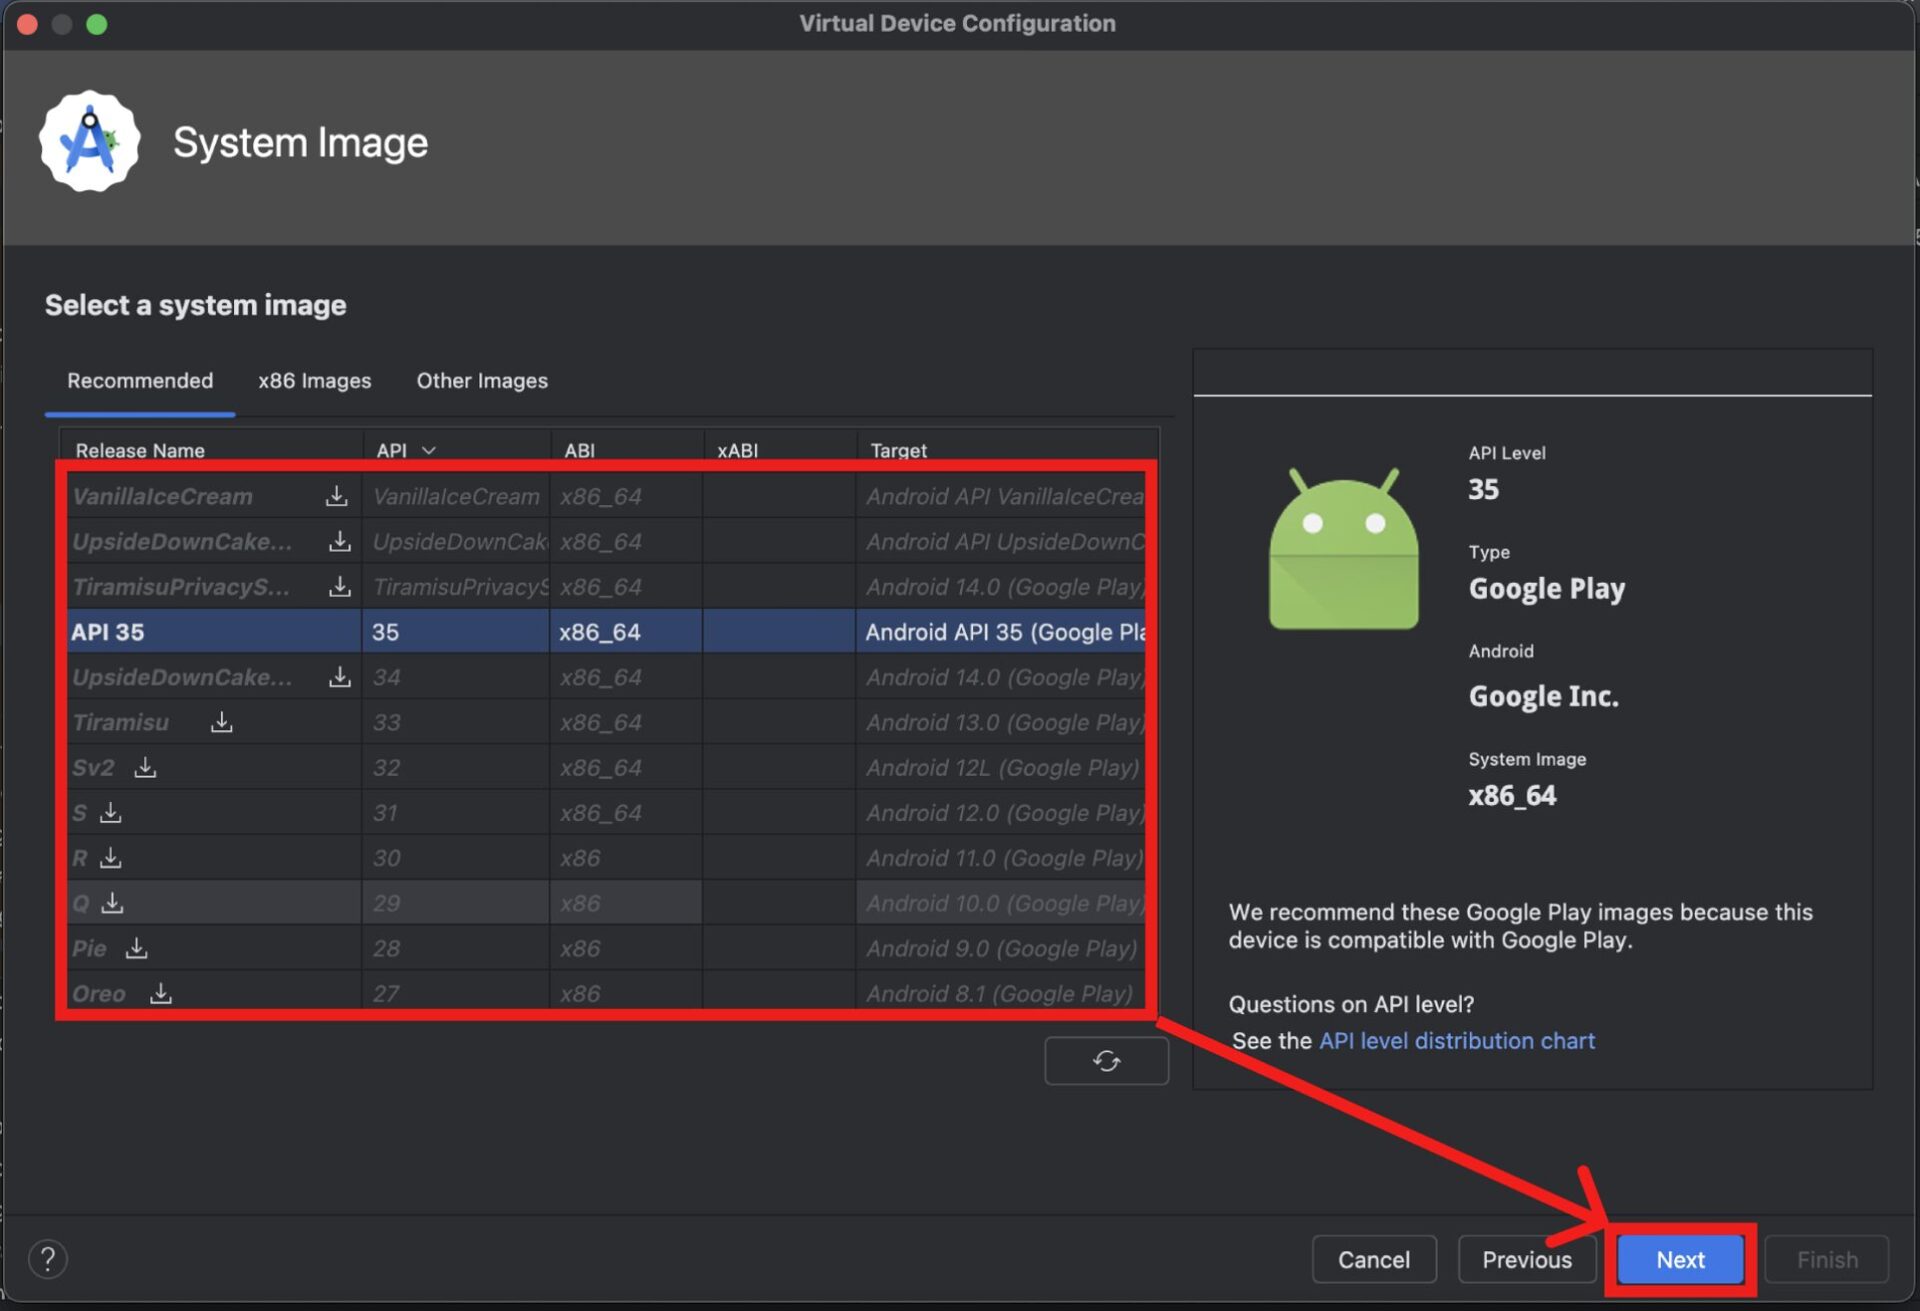Click the Release Name column header

click(140, 450)
